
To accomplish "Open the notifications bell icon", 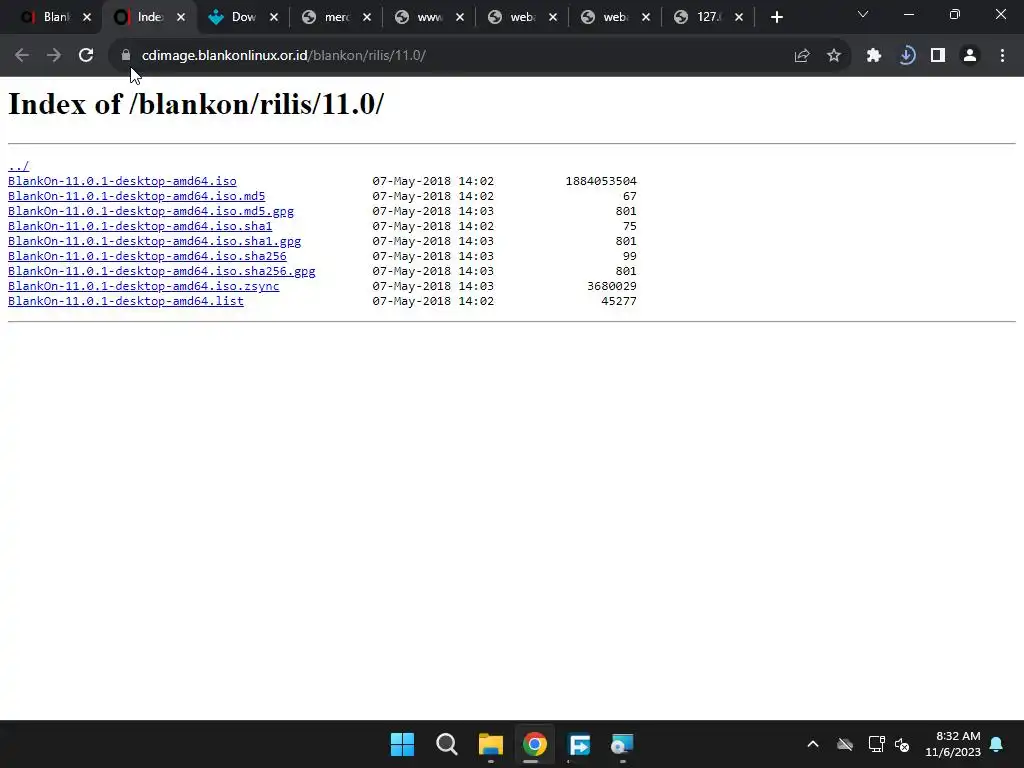I will click(x=997, y=744).
